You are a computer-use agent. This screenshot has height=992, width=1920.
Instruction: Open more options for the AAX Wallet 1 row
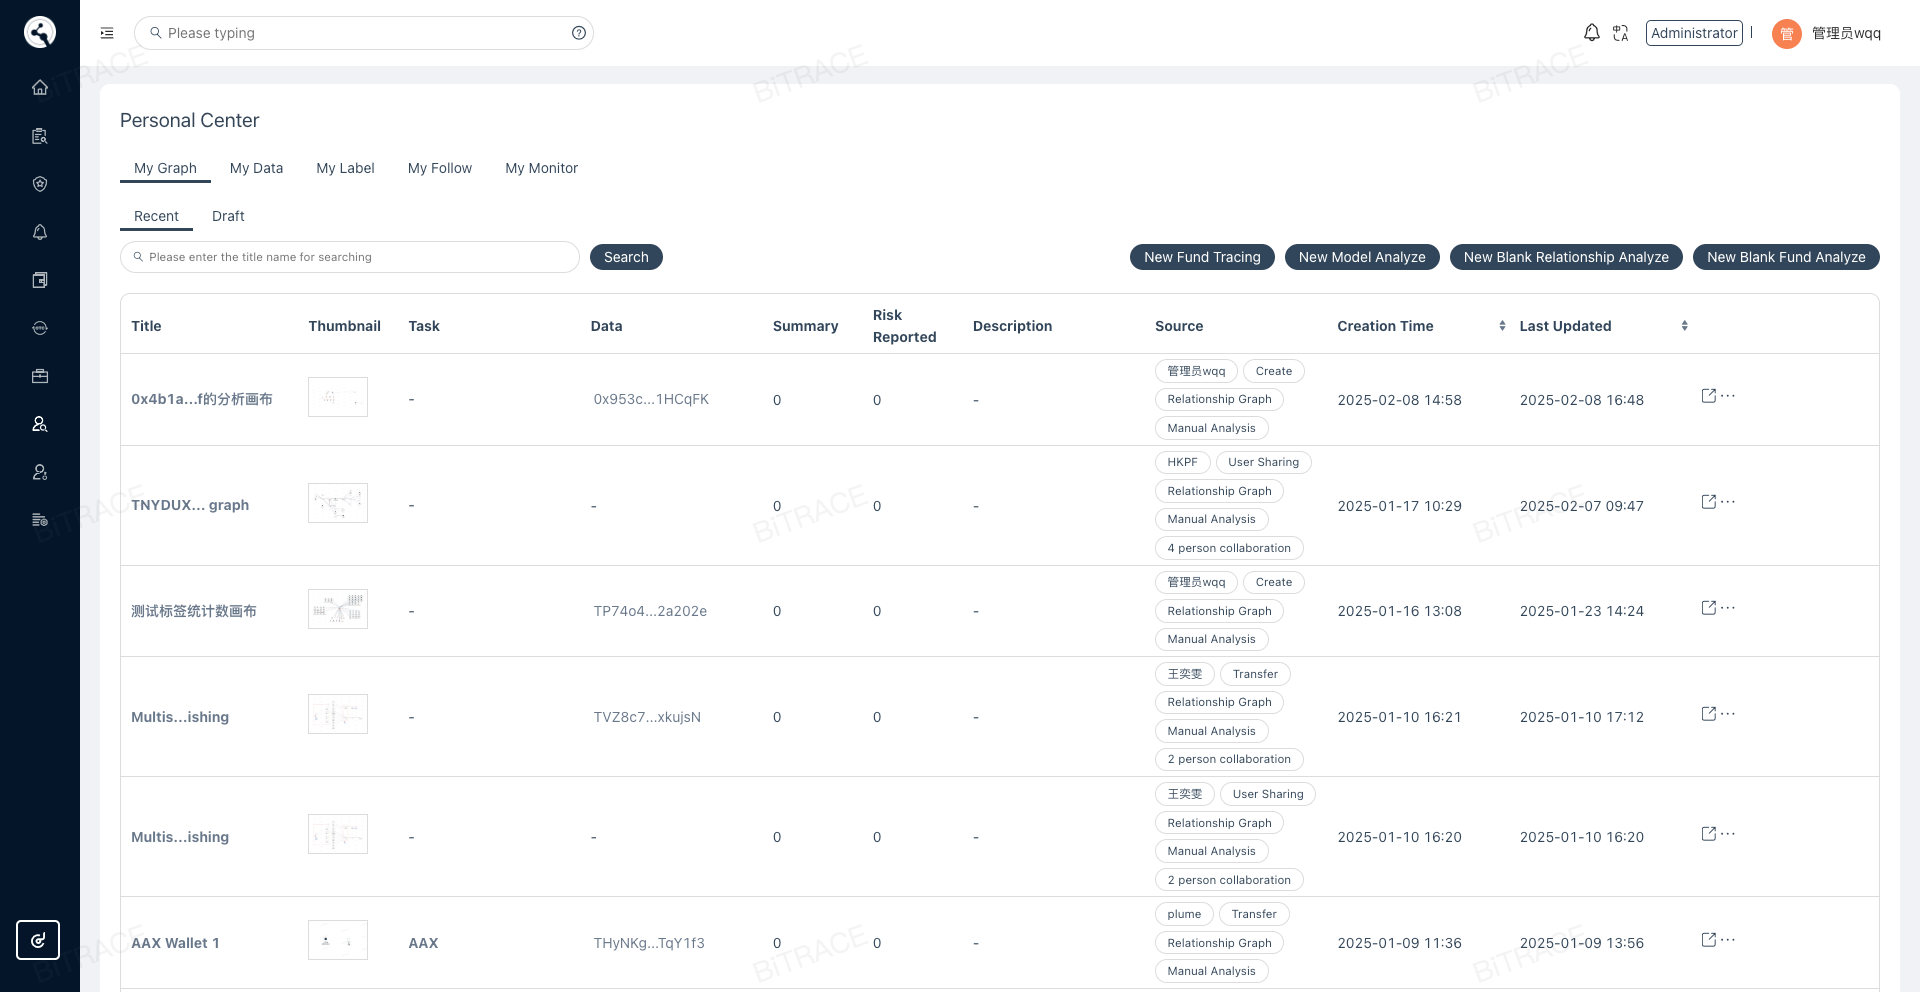point(1728,940)
